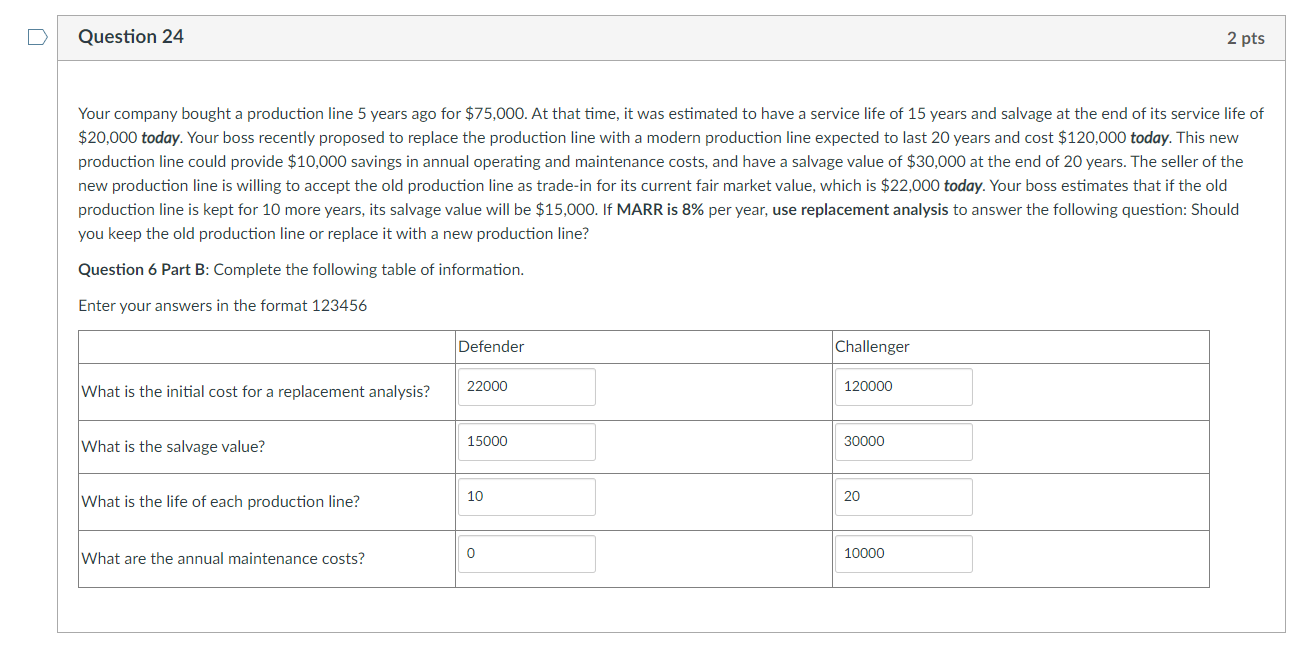The height and width of the screenshot is (650, 1308).
Task: Click the label about life of production line
Action: tap(221, 502)
